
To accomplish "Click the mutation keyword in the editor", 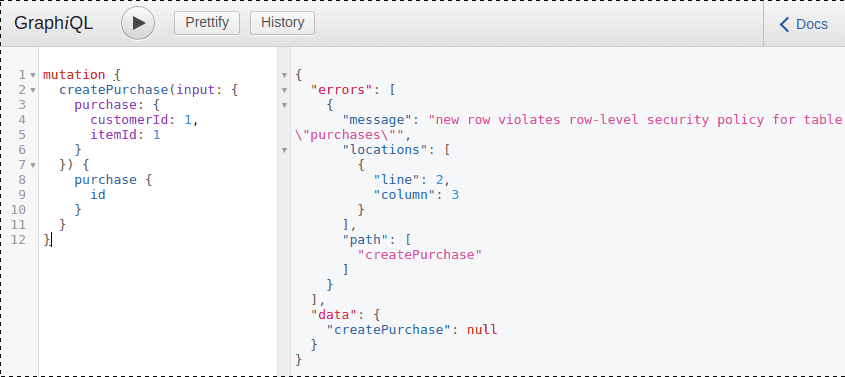I will pyautogui.click(x=74, y=75).
